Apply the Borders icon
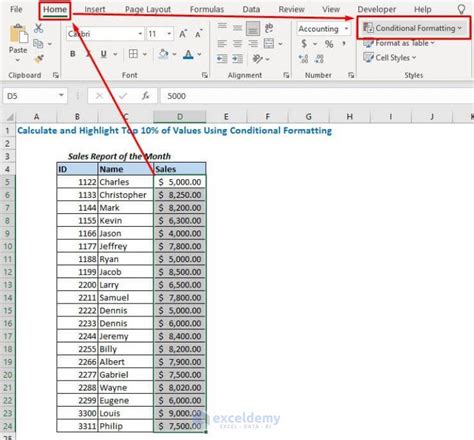Image resolution: width=474 pixels, height=440 pixels. (133, 54)
